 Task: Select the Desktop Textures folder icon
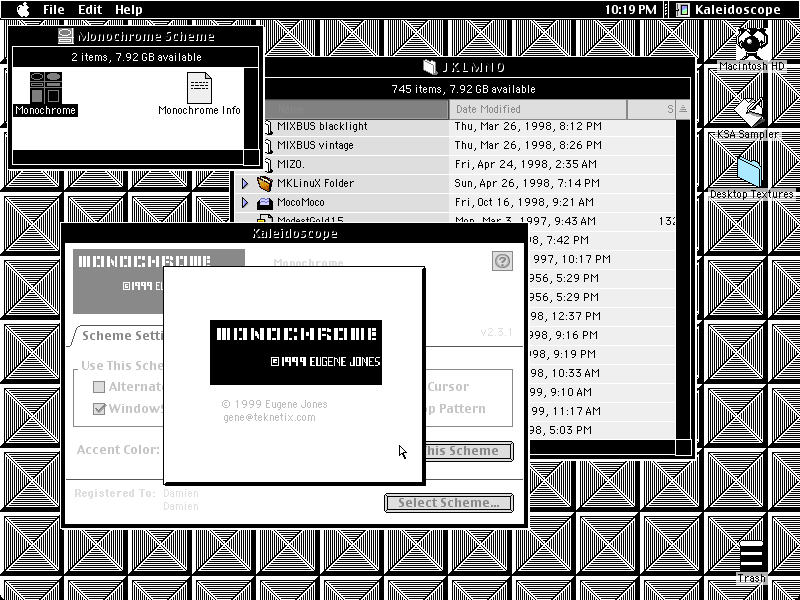(x=749, y=172)
